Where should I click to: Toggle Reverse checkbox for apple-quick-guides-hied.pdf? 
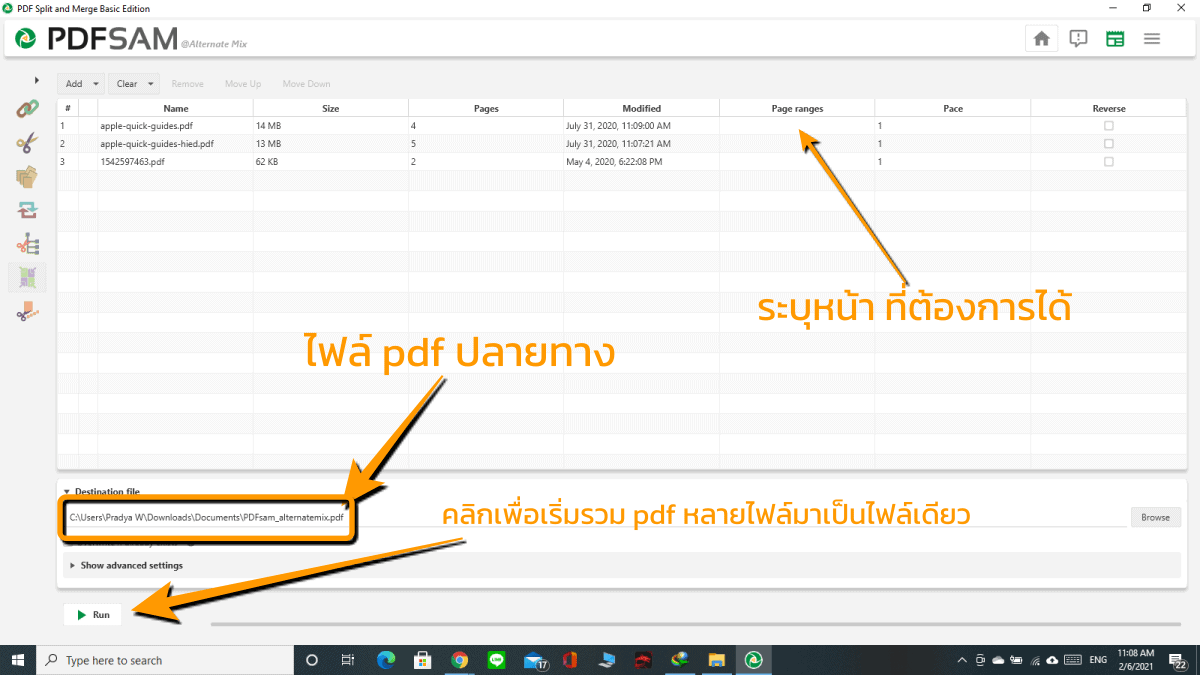(x=1108, y=144)
